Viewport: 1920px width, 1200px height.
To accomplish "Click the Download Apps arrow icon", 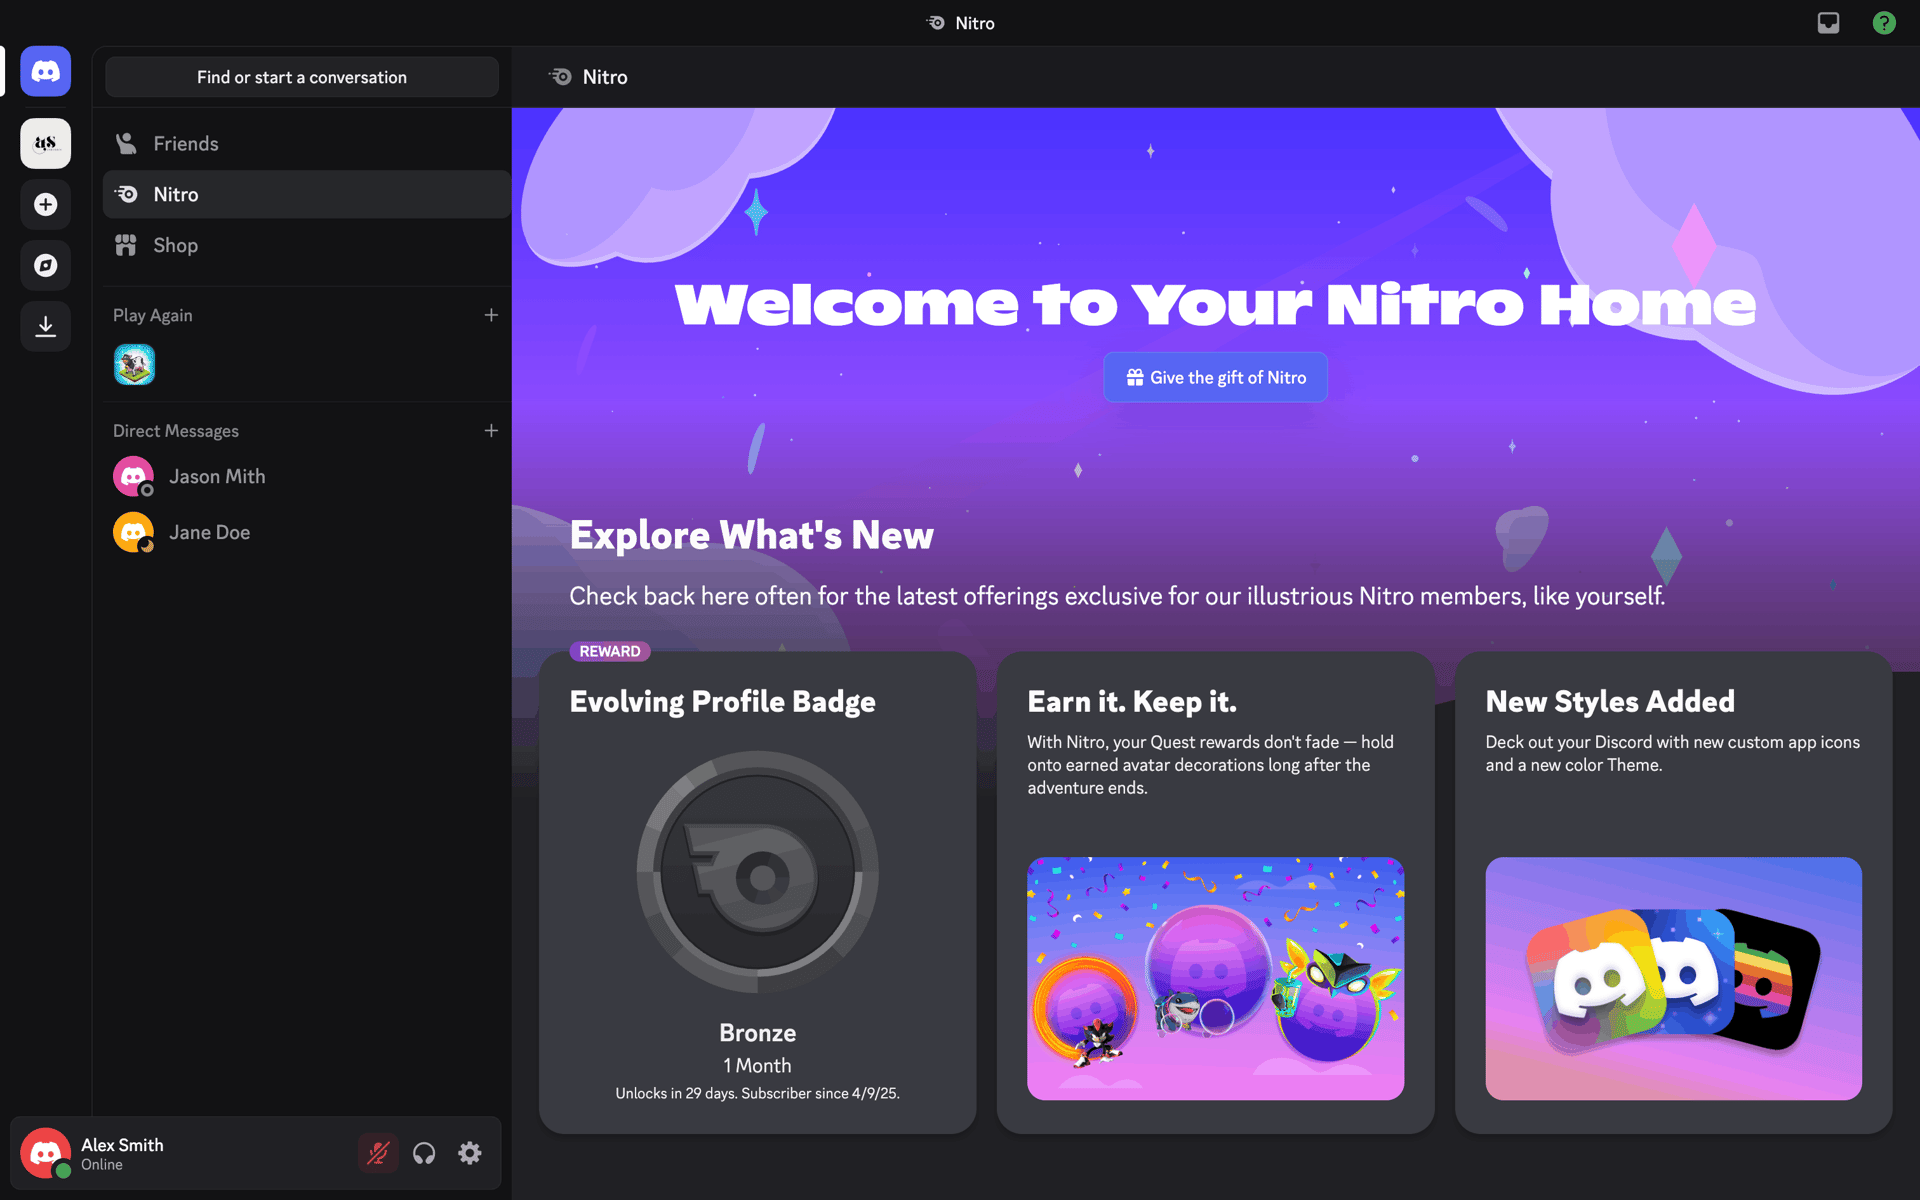I will tap(46, 326).
